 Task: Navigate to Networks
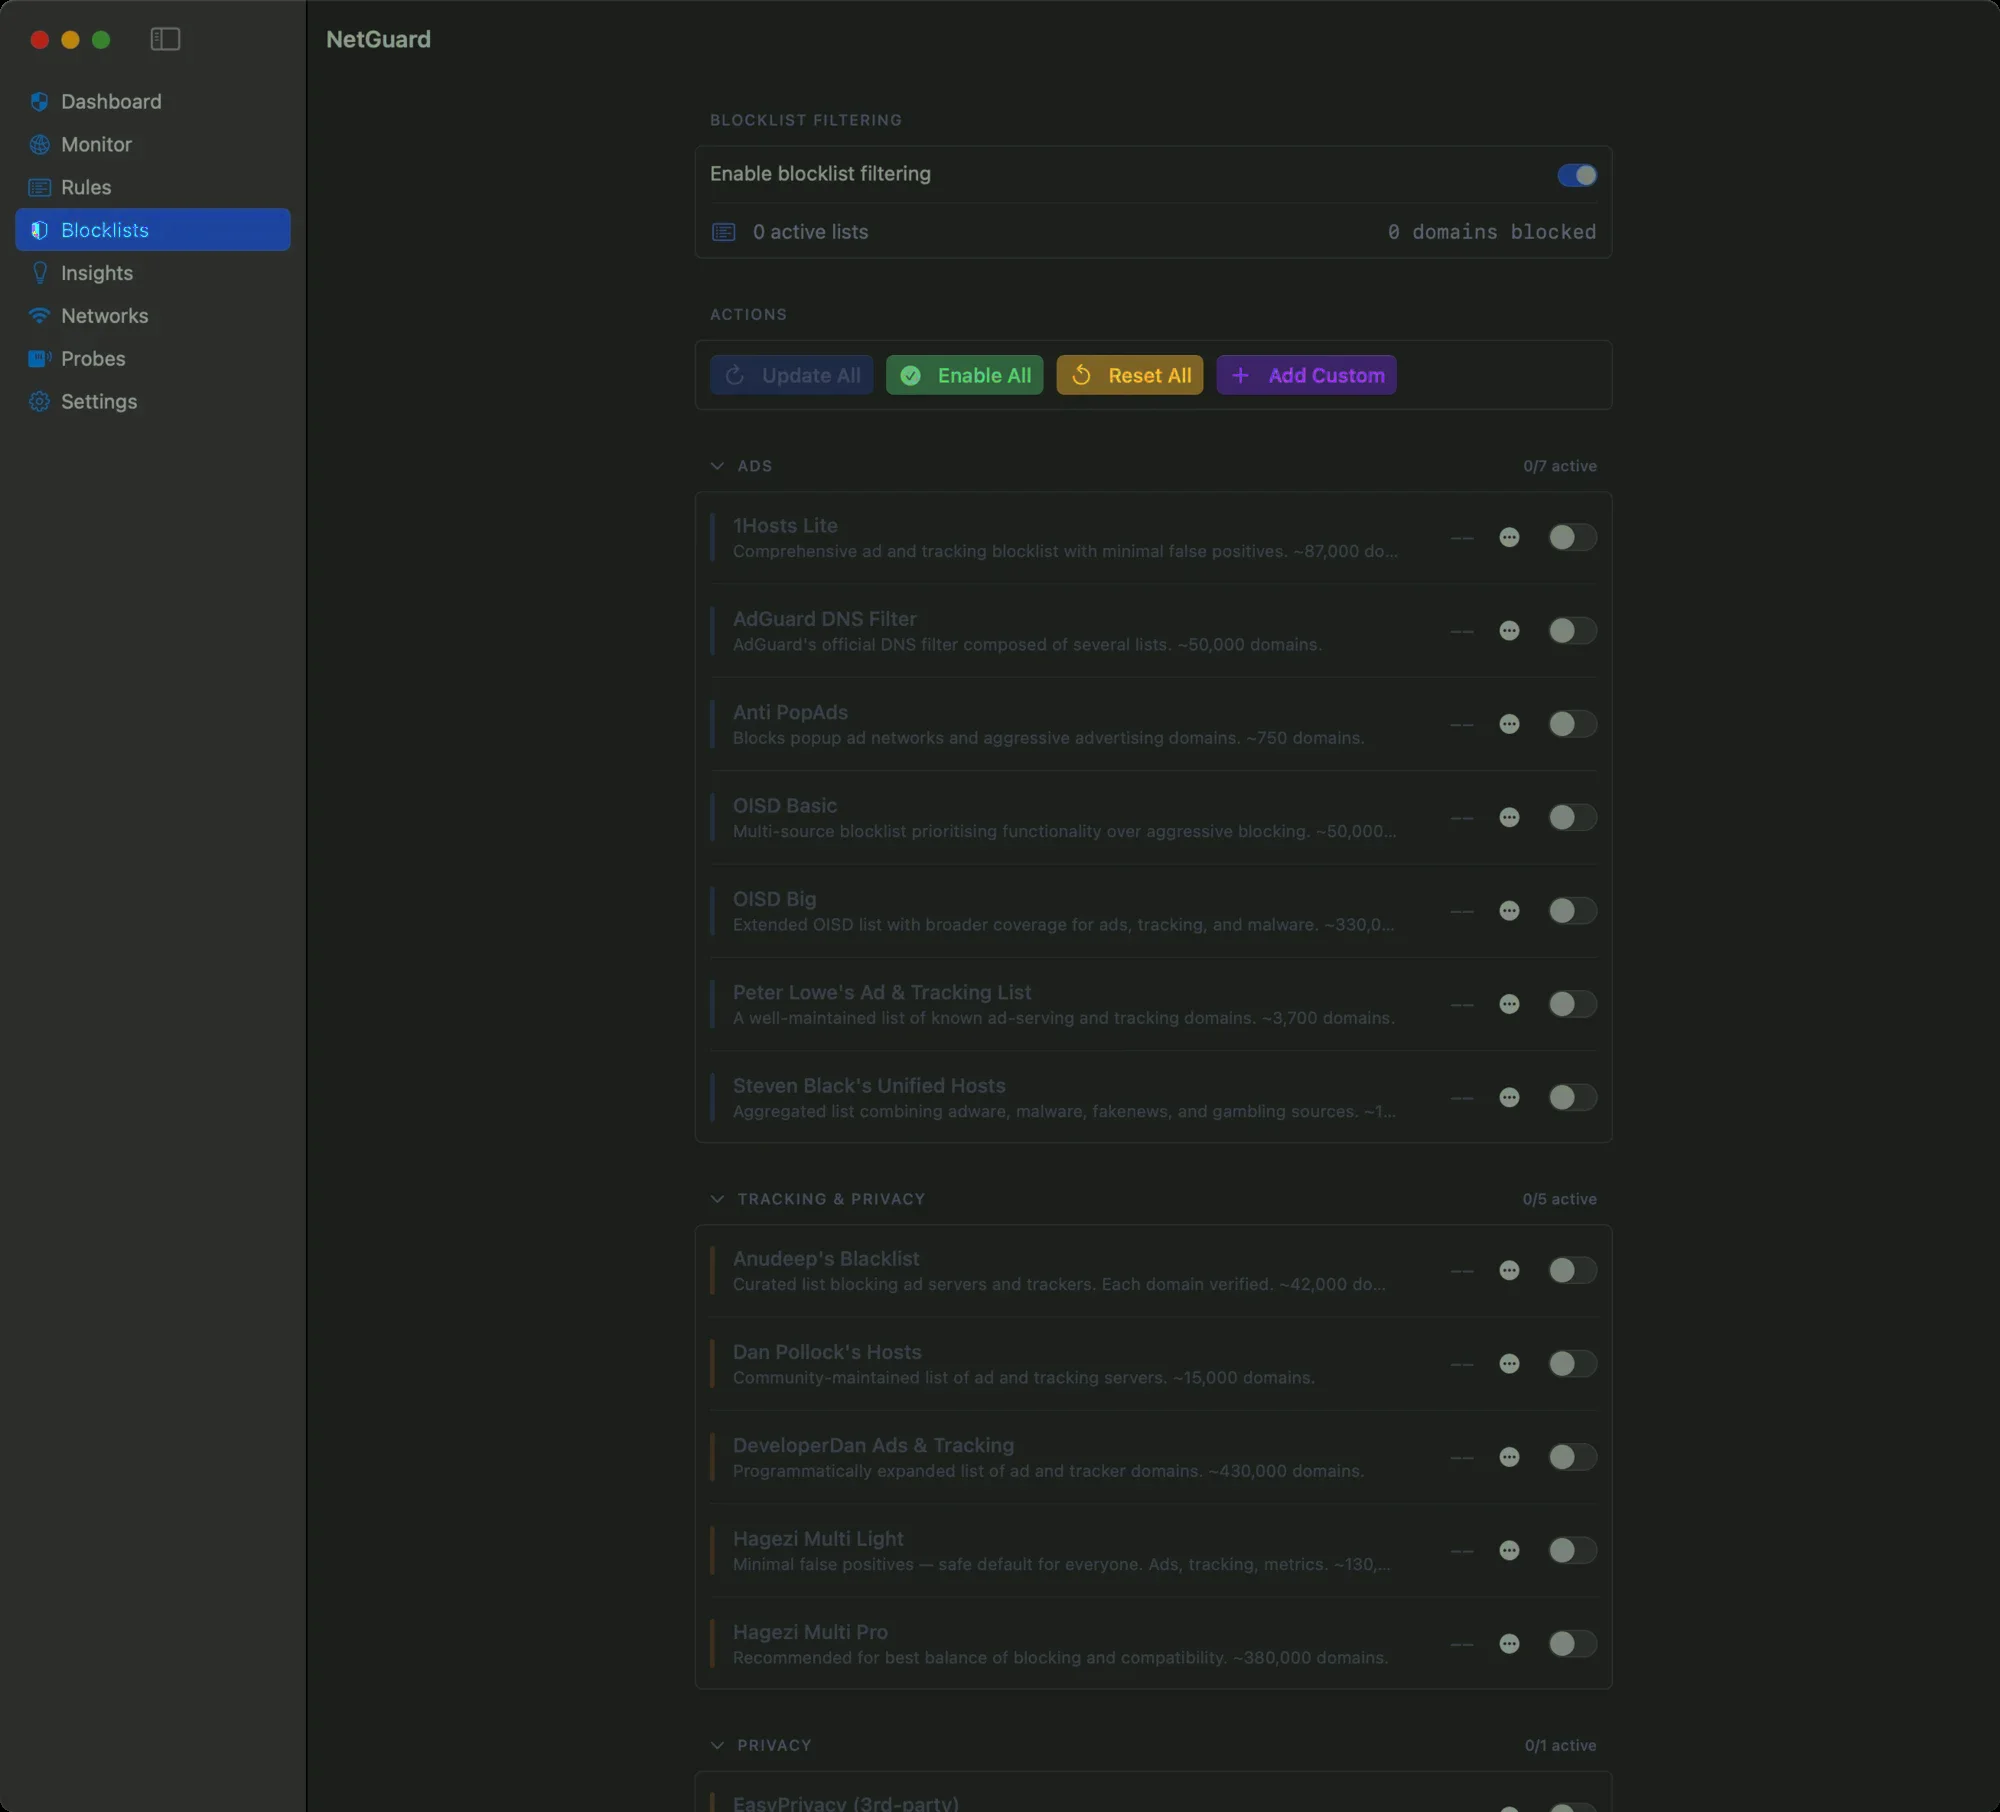(x=153, y=315)
